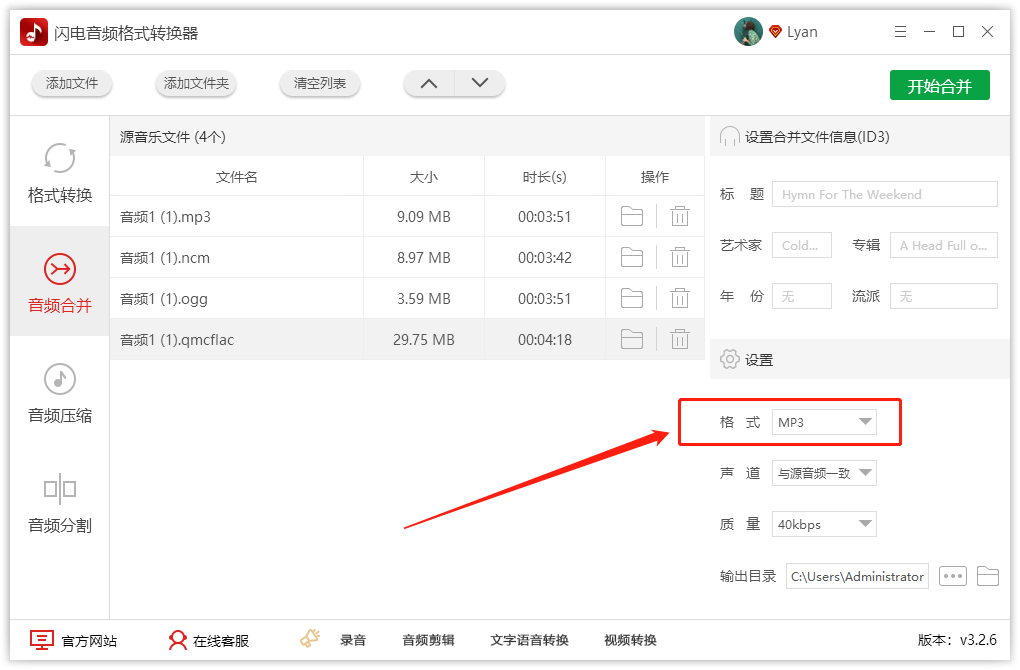Click the 添加文件 button
Screen dimensions: 1020x670
pos(72,83)
